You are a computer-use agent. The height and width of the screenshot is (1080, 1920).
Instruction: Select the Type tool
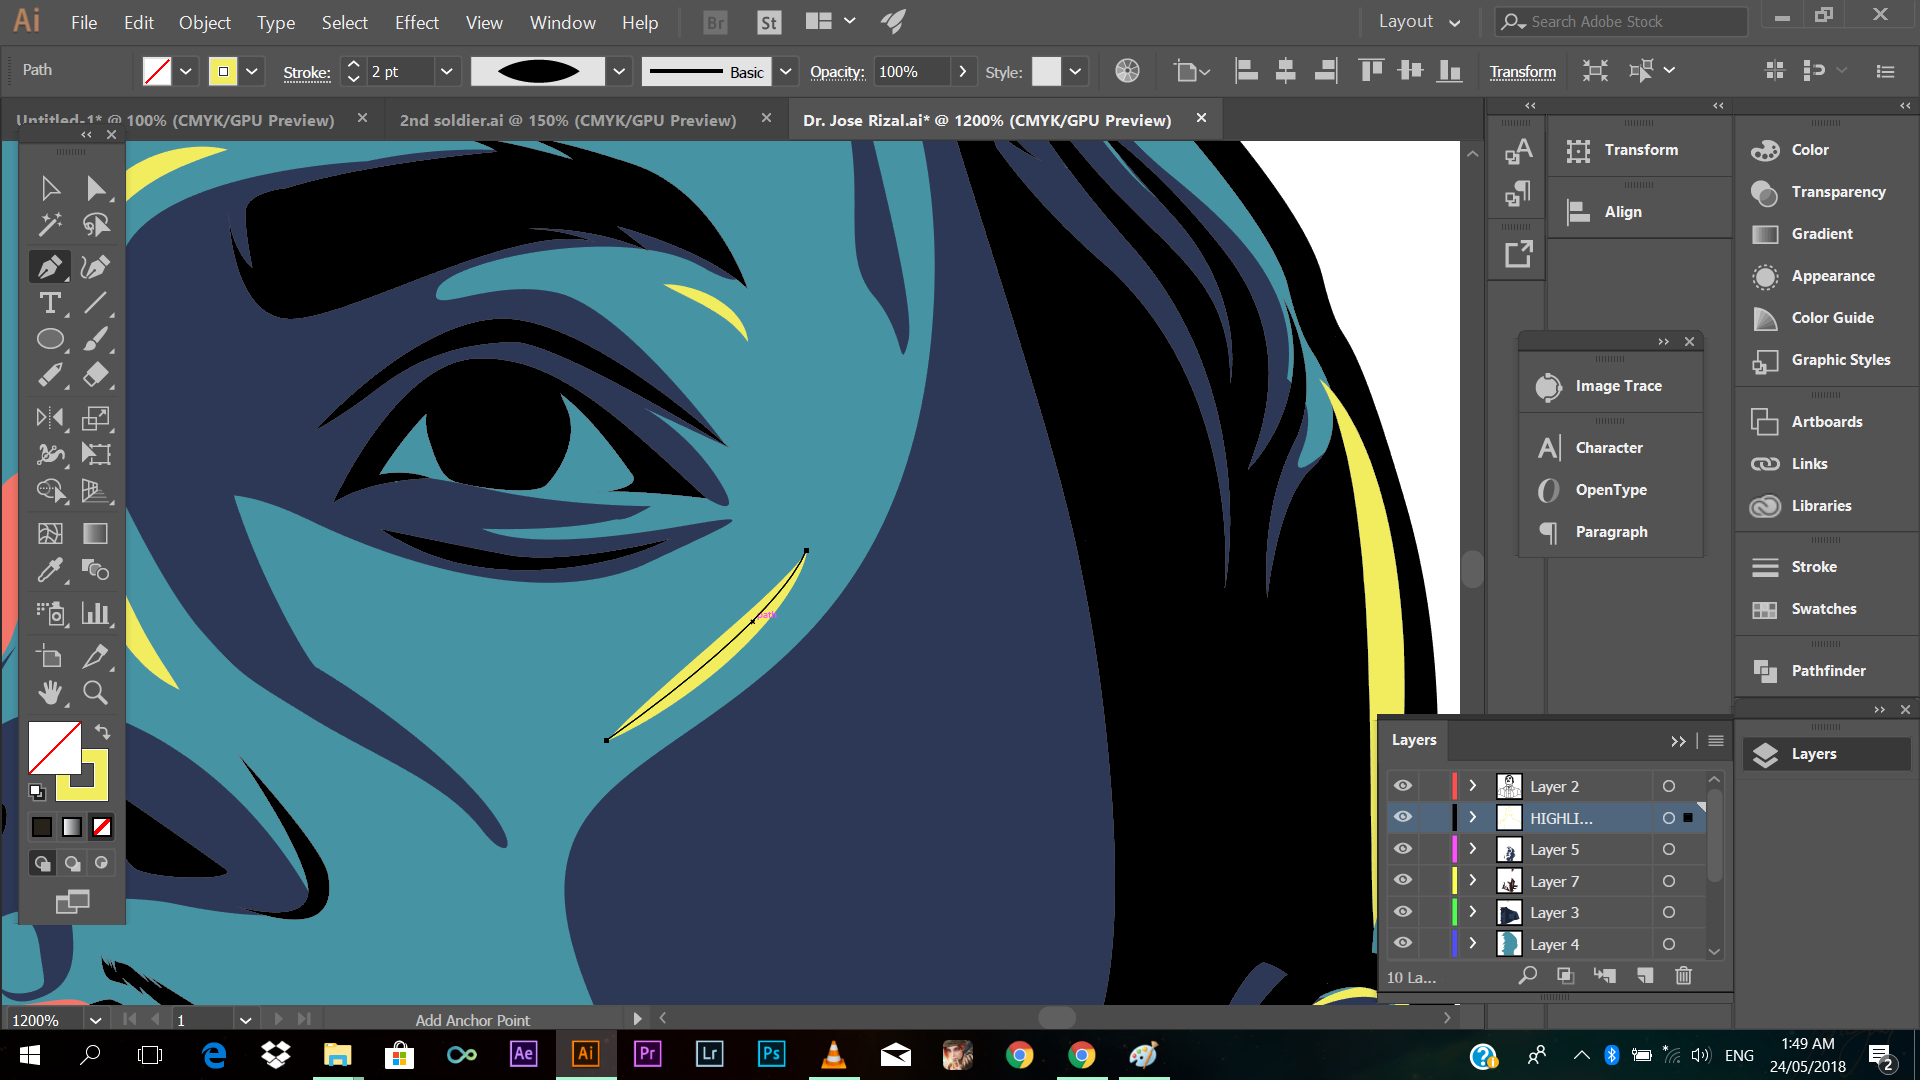(x=50, y=303)
